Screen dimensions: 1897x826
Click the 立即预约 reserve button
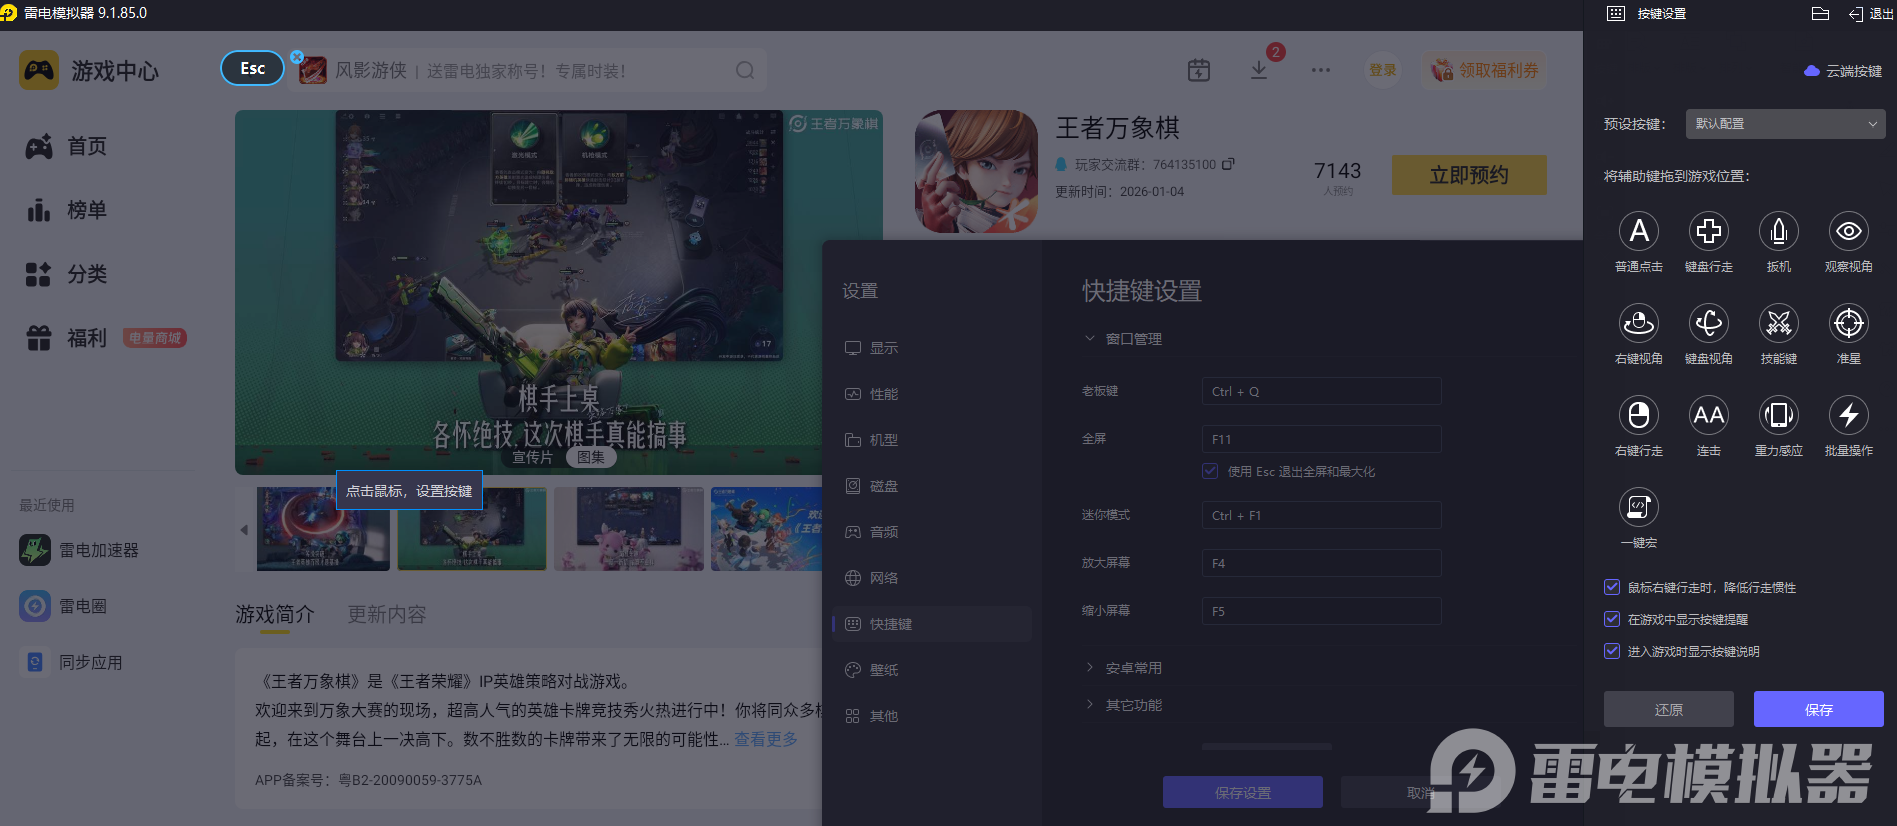tap(1469, 175)
